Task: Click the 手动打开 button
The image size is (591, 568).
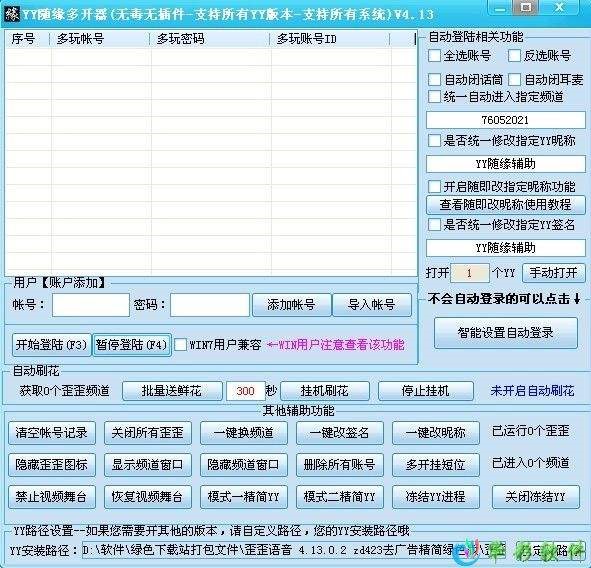Action: click(553, 273)
